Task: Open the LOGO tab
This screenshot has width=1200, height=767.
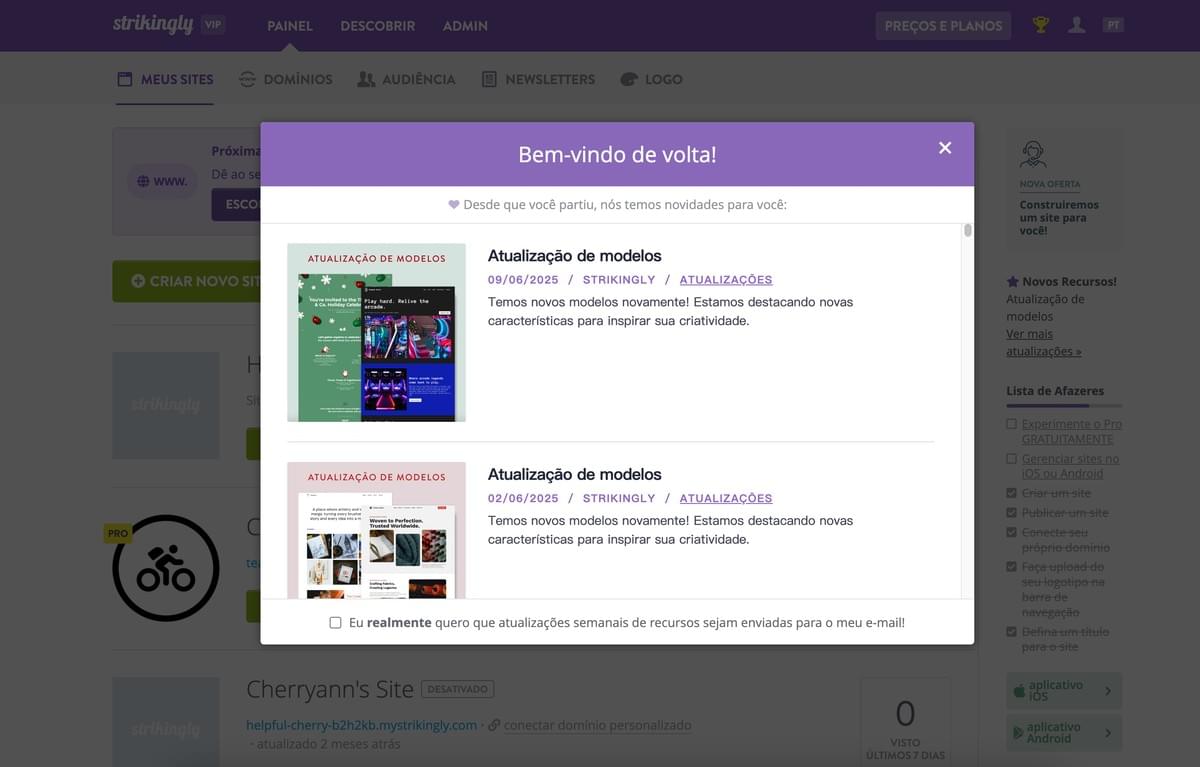Action: point(651,79)
